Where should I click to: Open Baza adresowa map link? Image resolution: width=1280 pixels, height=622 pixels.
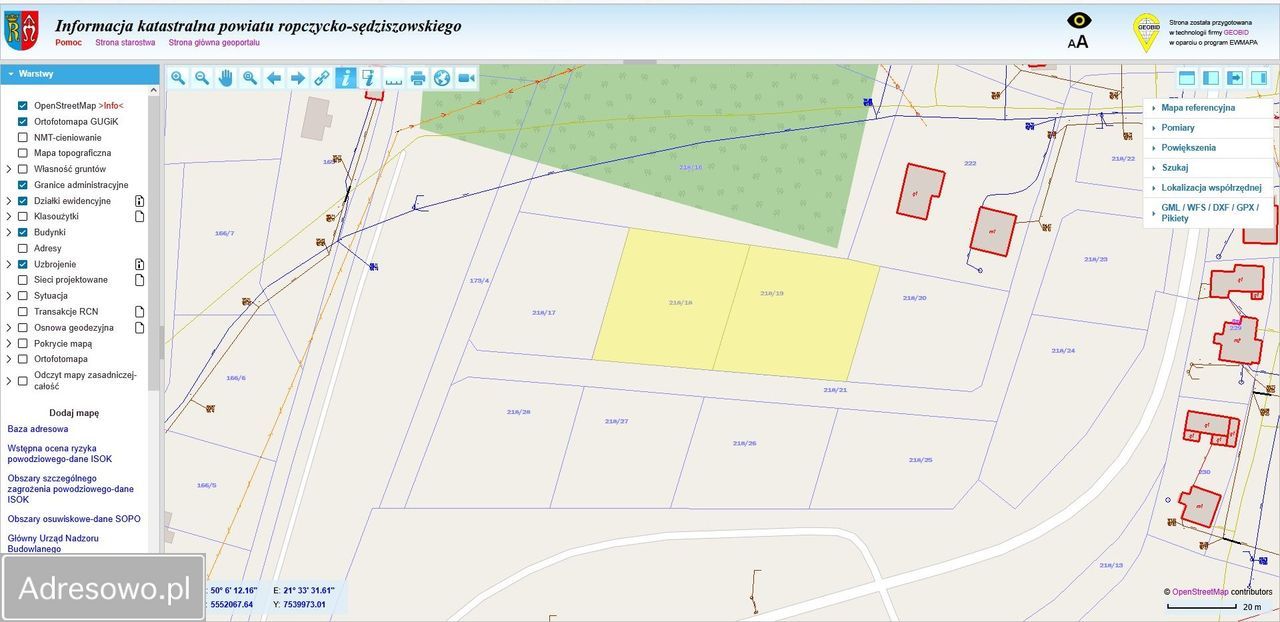[x=38, y=429]
